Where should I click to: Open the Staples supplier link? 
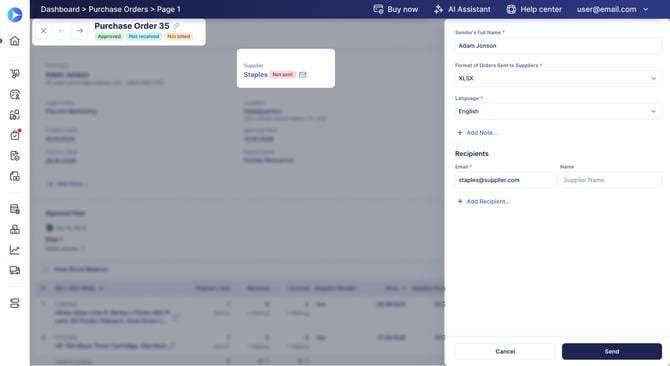(256, 75)
